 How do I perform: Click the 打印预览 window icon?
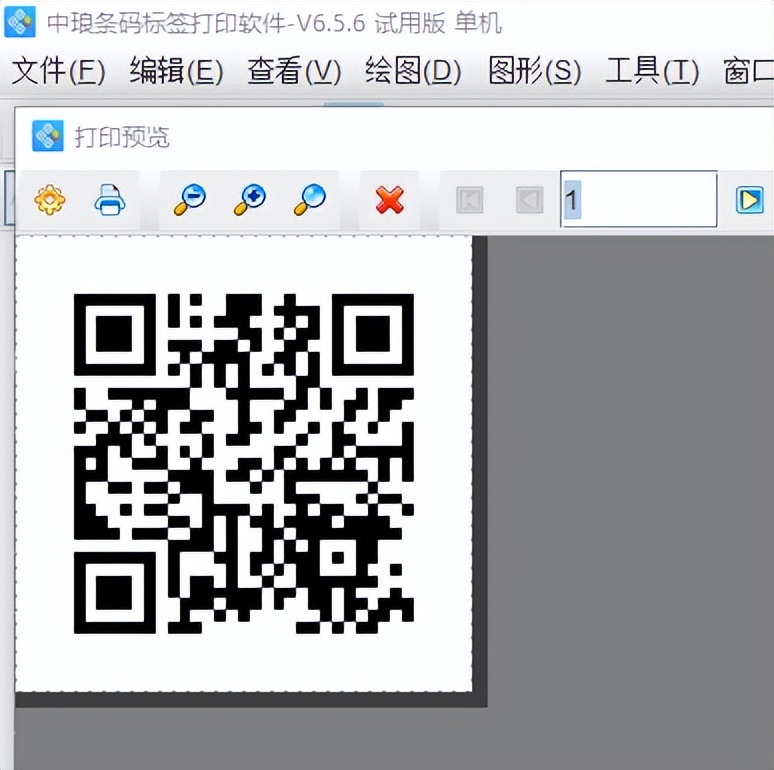coord(48,136)
